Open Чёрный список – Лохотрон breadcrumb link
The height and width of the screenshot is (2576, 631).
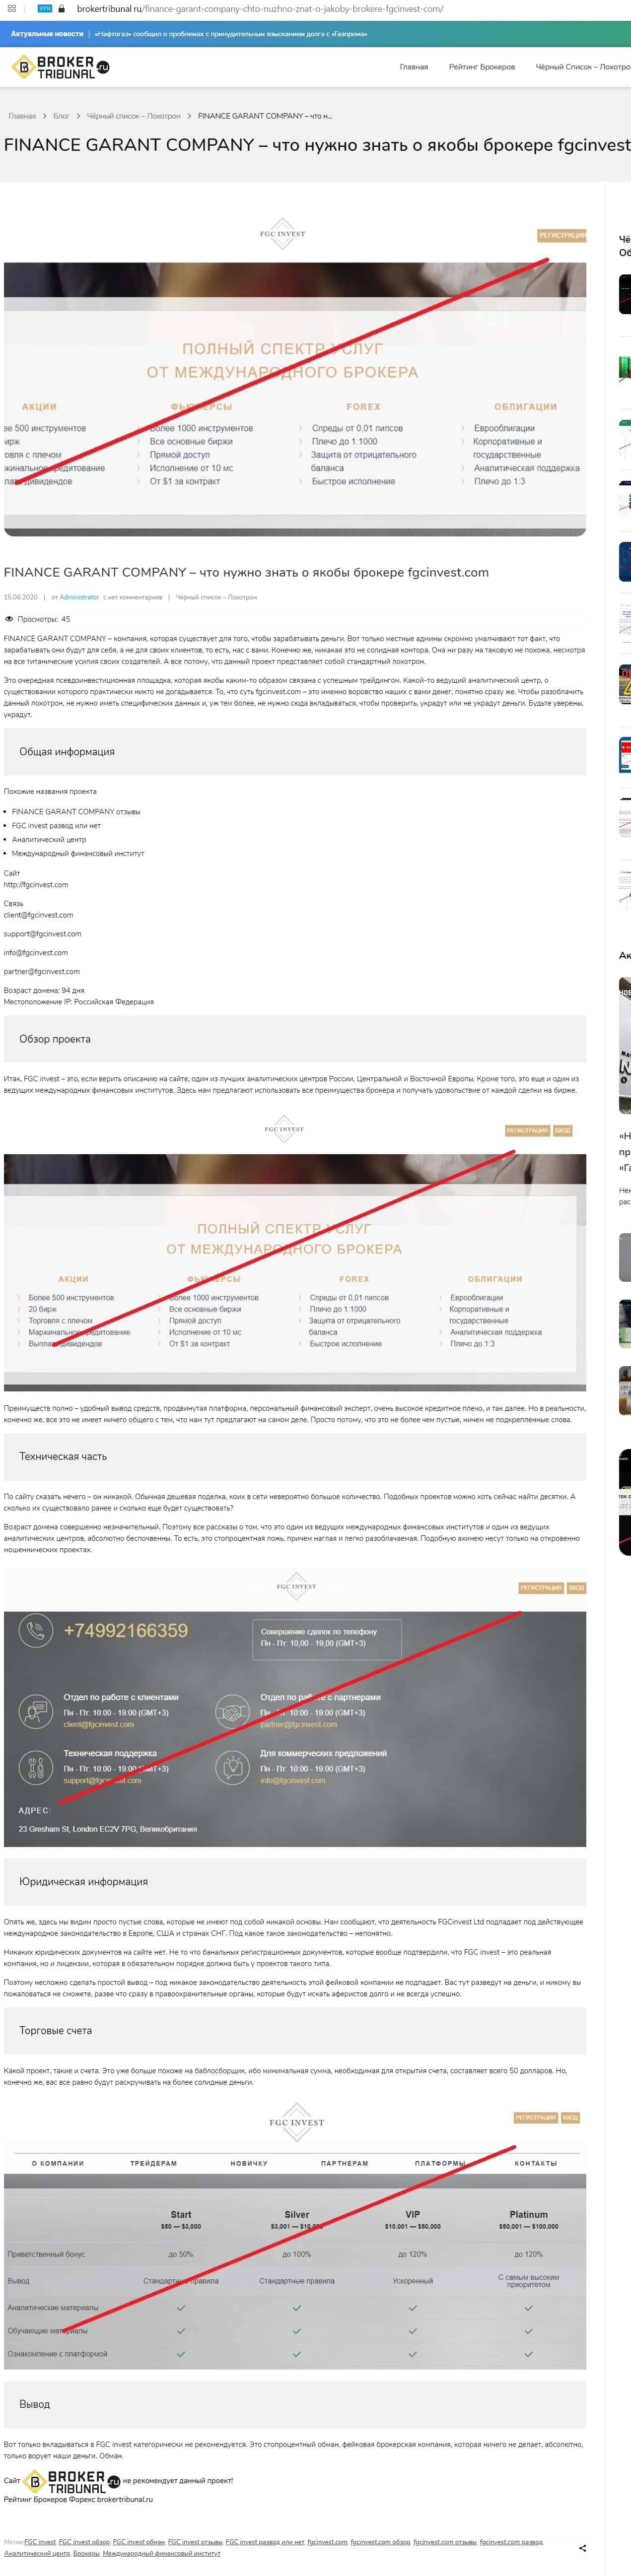134,116
